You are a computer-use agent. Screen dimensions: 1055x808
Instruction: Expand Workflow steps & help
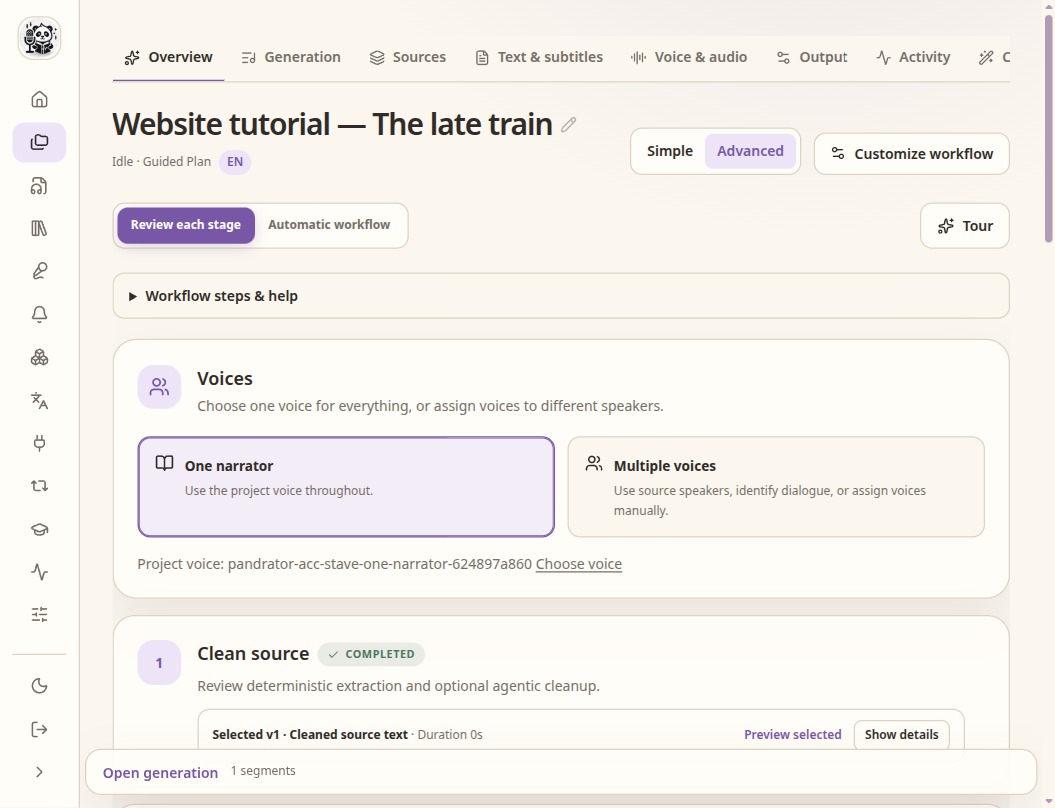tap(561, 296)
